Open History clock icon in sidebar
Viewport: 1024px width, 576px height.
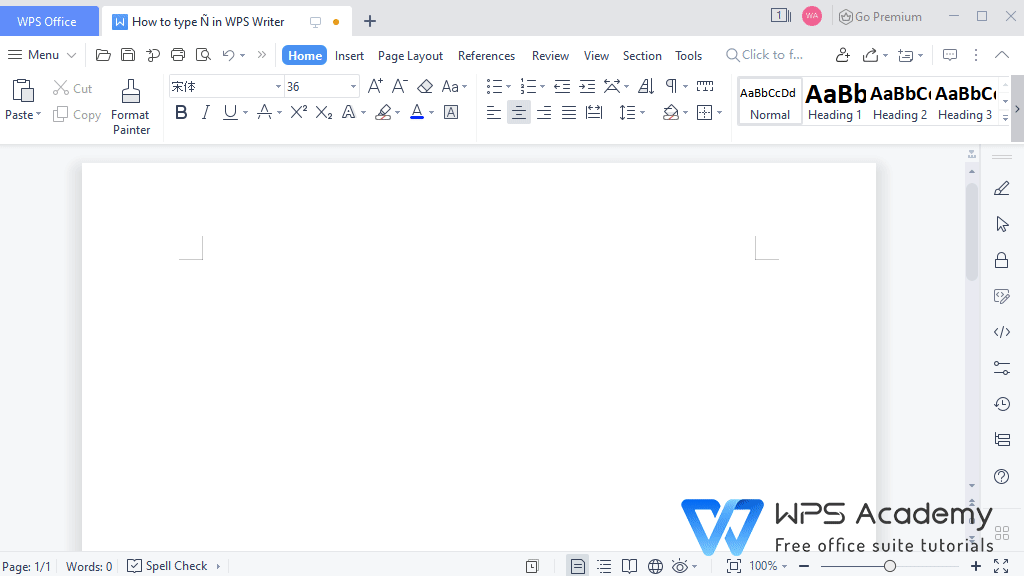tap(1002, 404)
